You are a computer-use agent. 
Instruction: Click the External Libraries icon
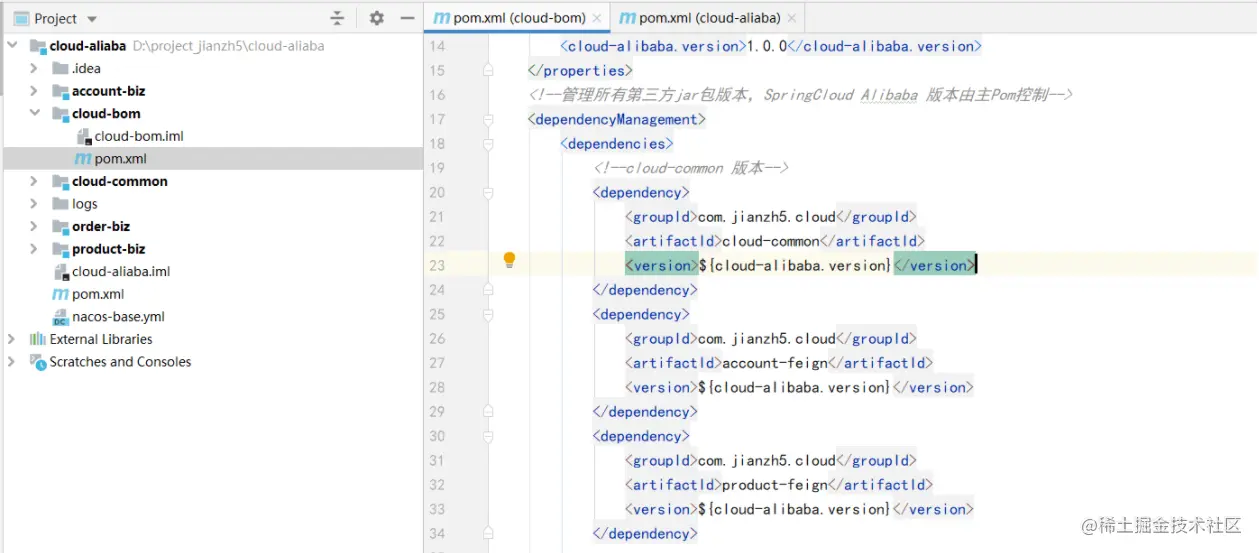pyautogui.click(x=38, y=339)
